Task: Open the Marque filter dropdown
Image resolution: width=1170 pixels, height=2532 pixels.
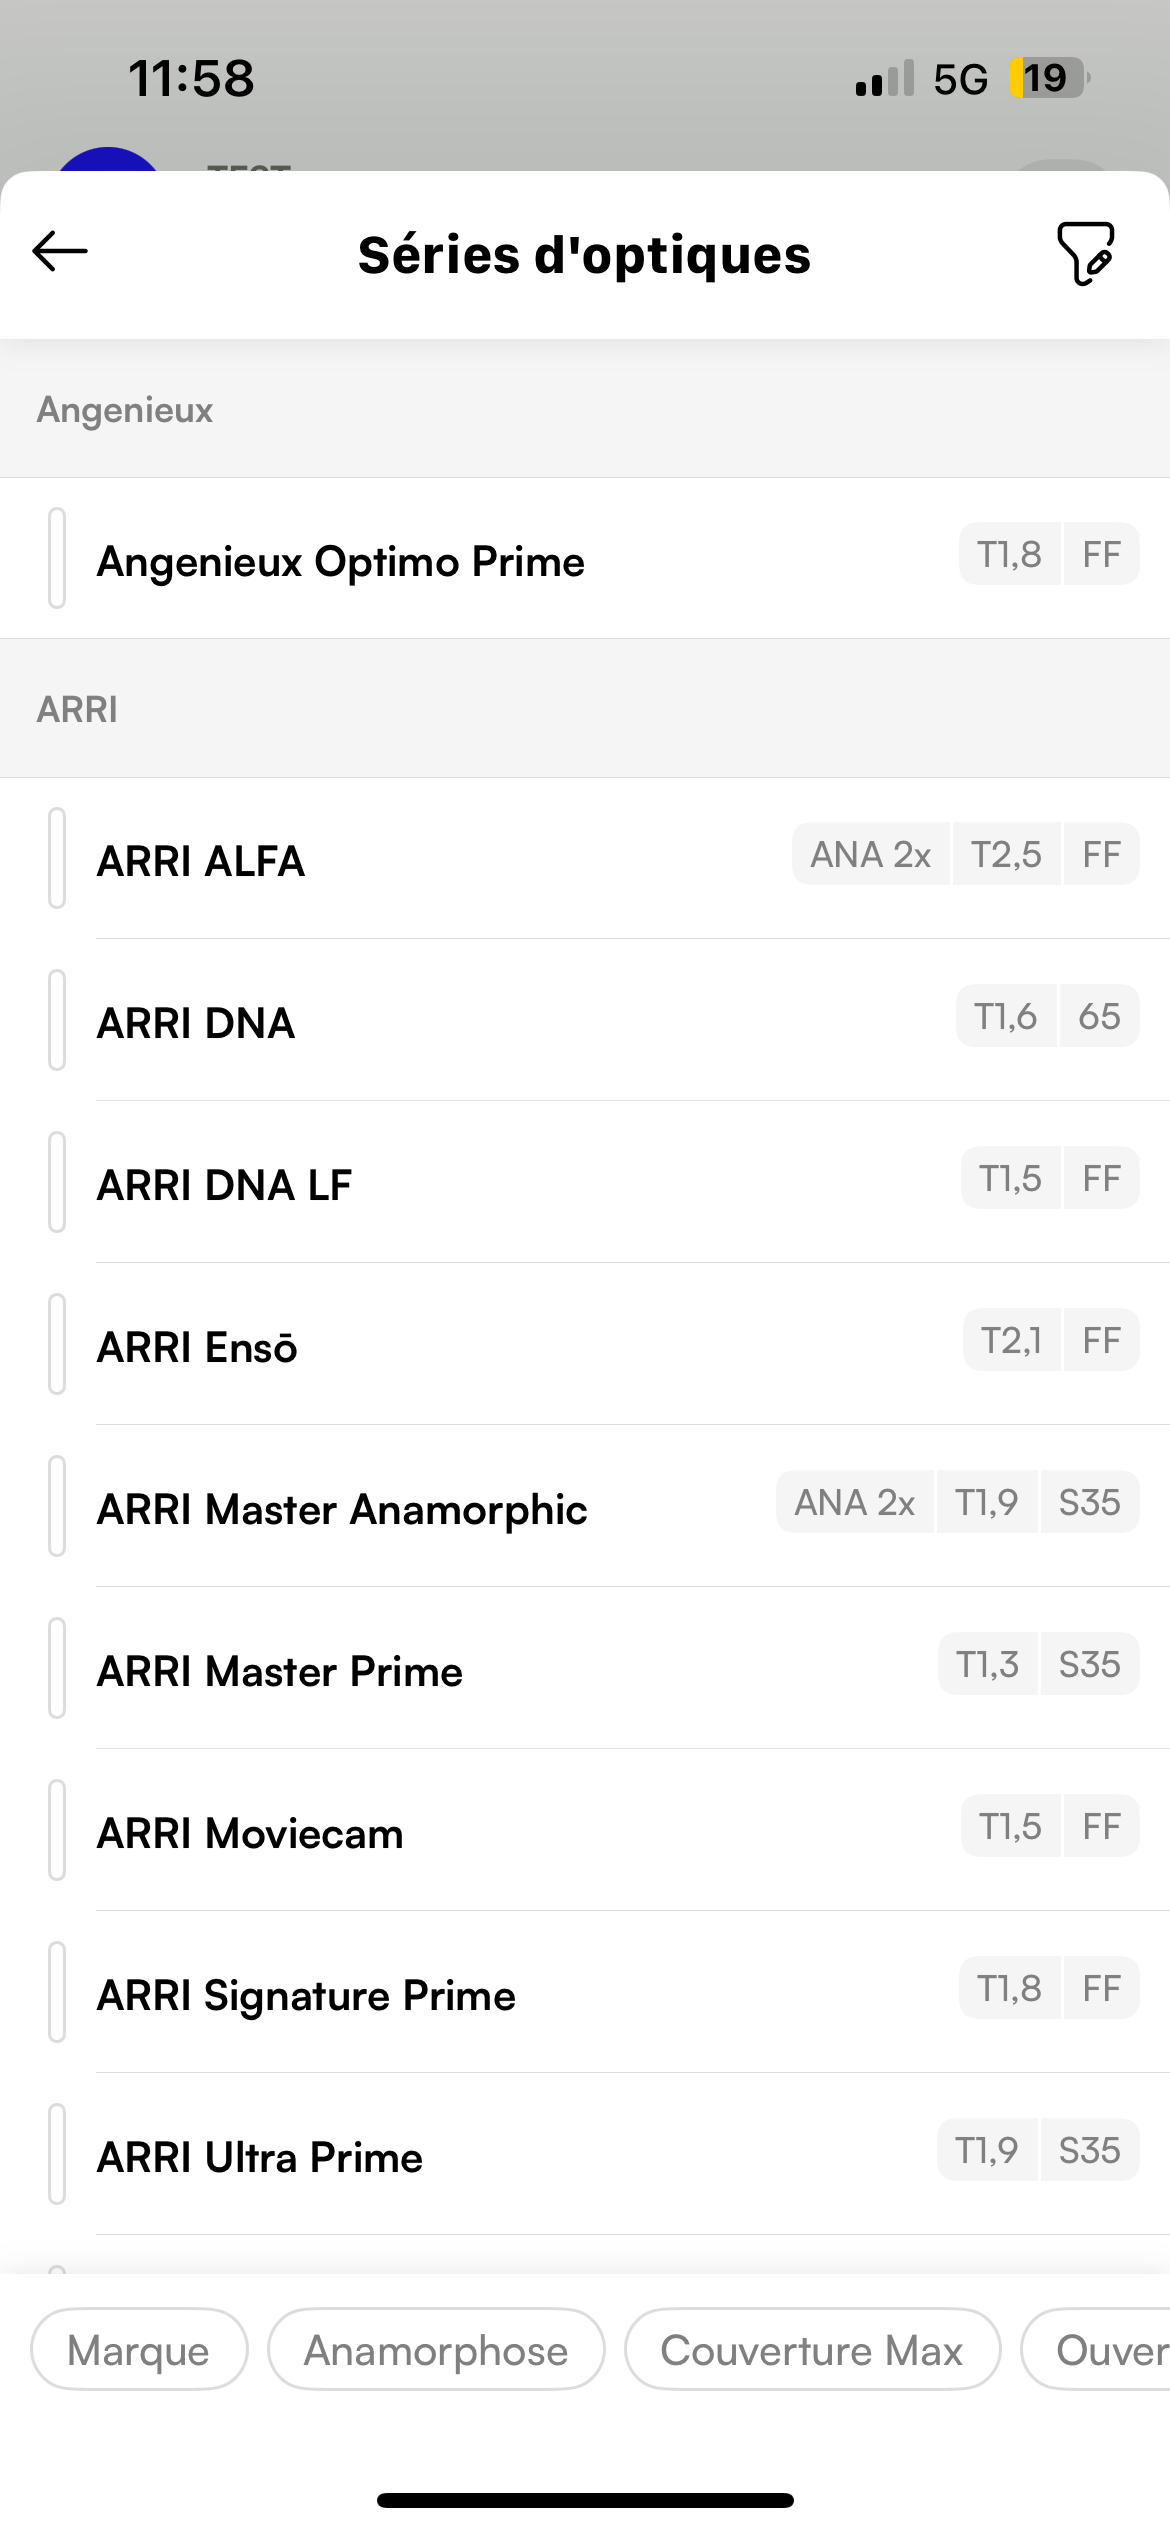Action: point(139,2350)
